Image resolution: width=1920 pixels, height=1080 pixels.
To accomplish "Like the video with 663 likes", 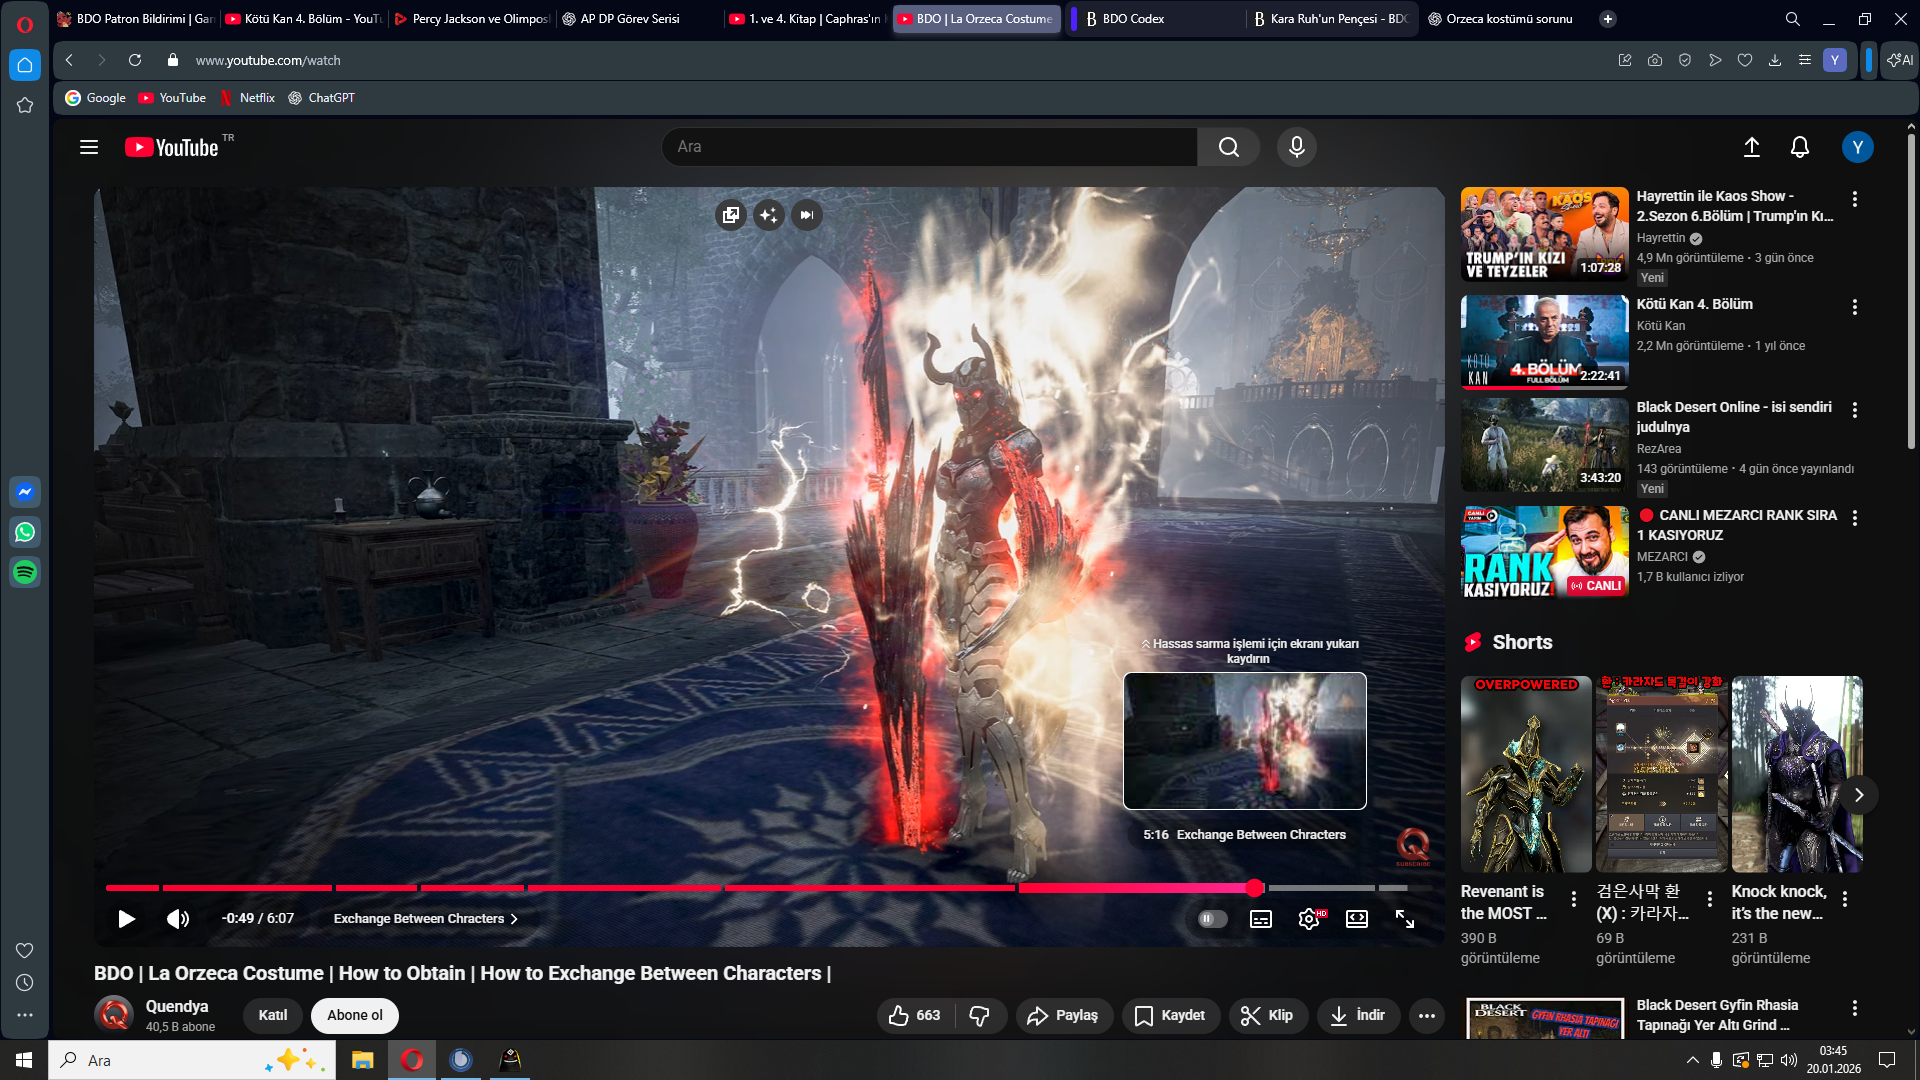I will coord(915,1016).
